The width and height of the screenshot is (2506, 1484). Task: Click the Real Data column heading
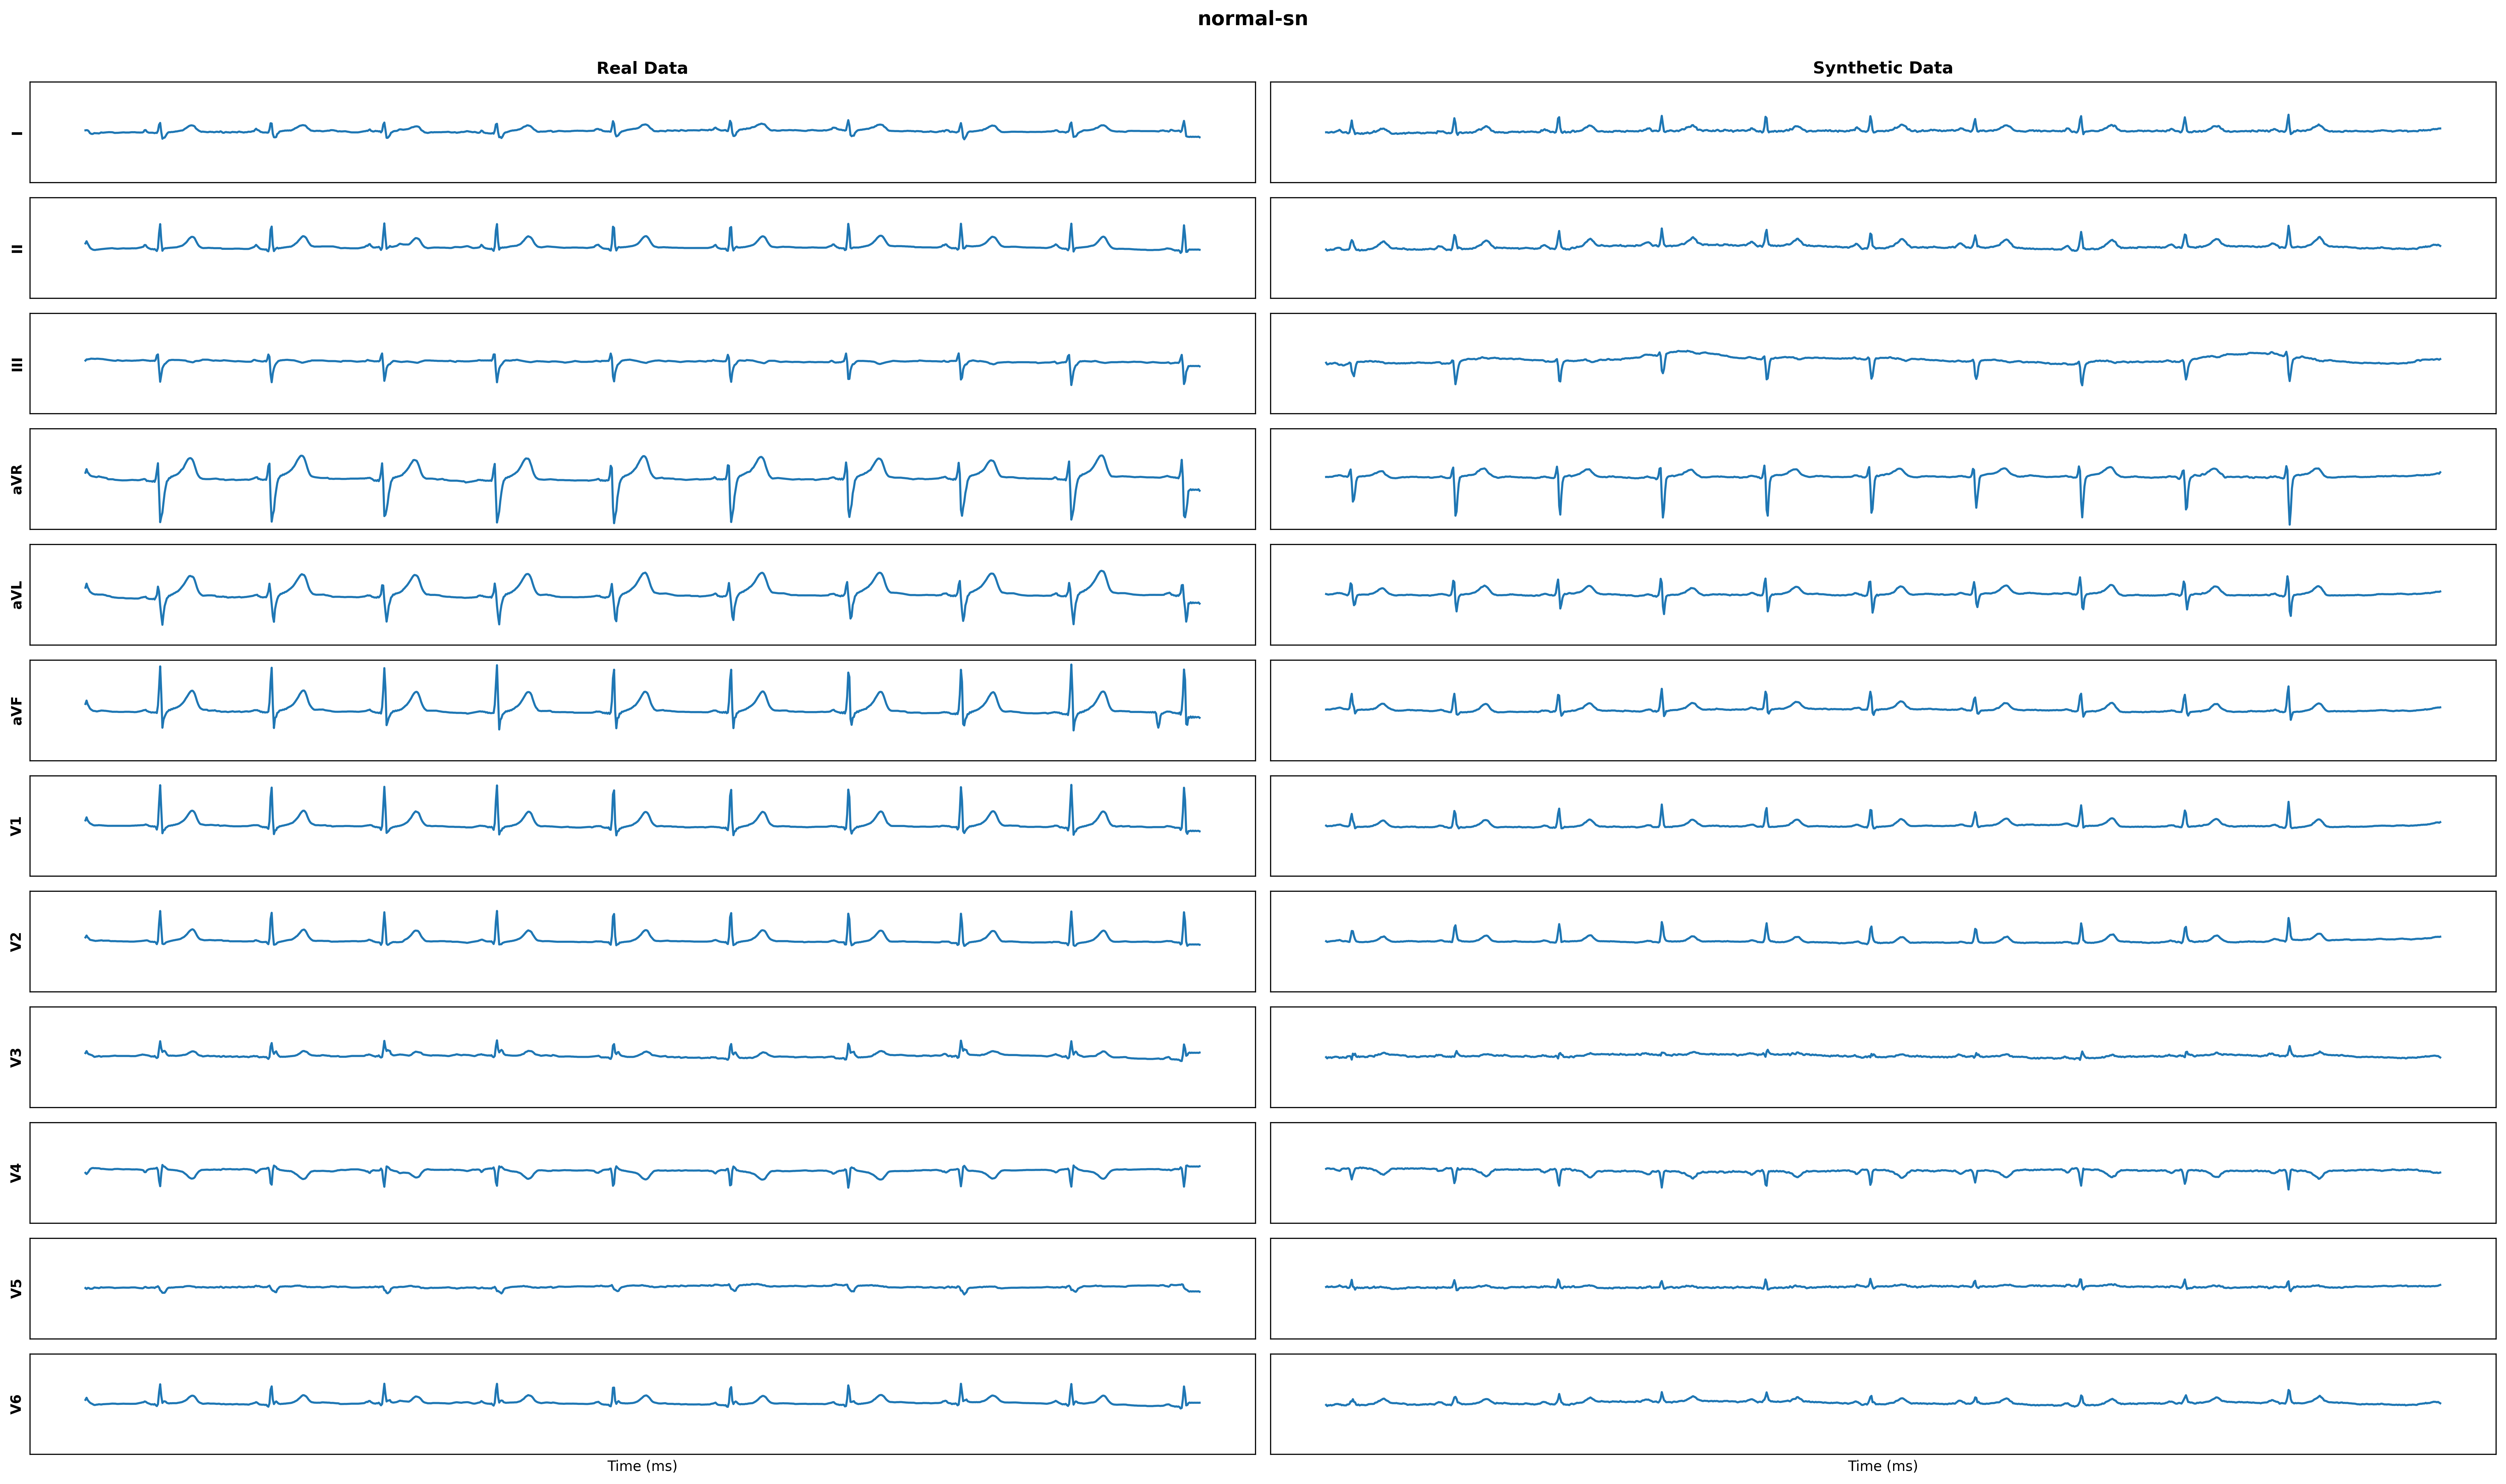tap(642, 68)
